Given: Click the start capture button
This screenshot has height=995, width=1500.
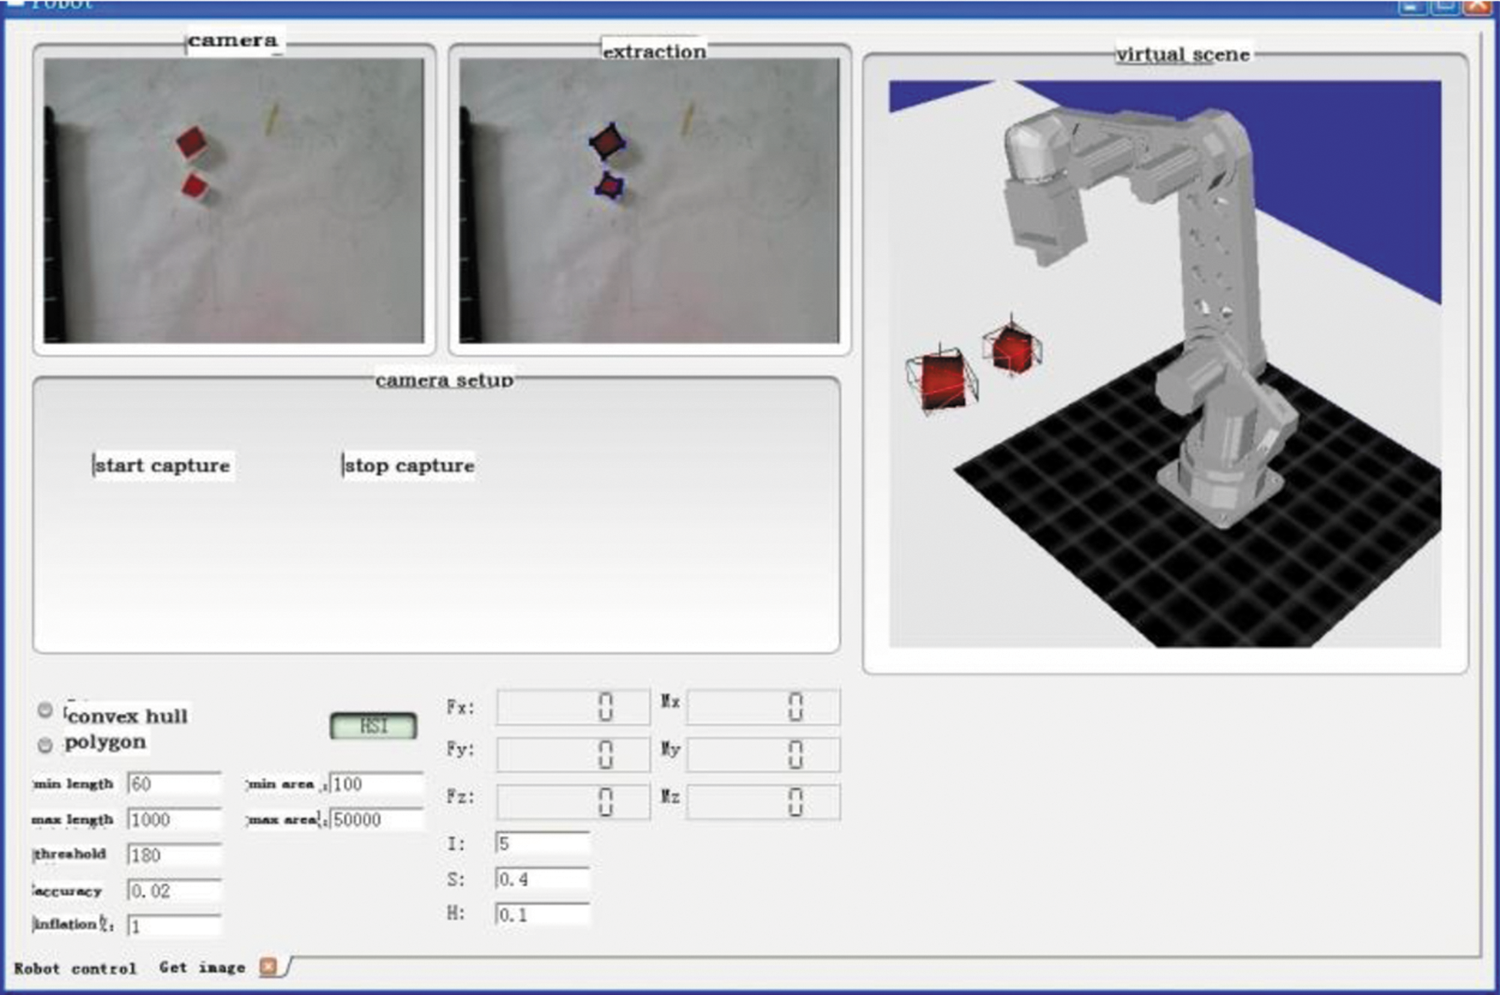Looking at the screenshot, I should coord(162,465).
